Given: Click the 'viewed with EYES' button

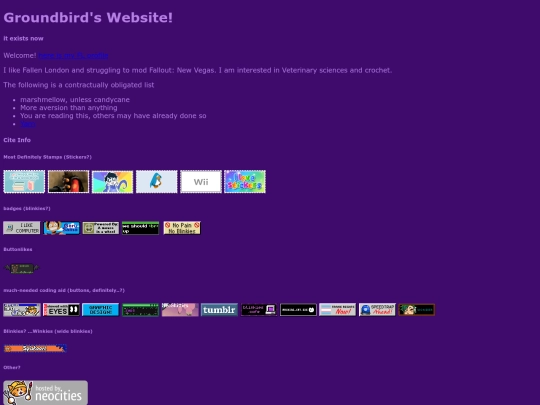Looking at the screenshot, I should pos(61,310).
